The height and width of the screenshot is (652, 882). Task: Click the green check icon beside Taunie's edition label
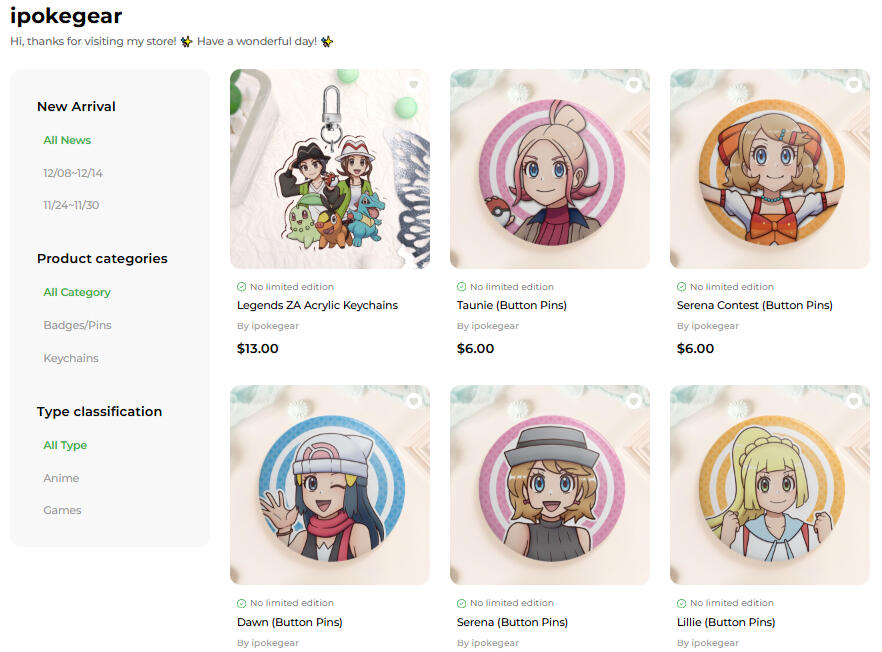[x=461, y=287]
